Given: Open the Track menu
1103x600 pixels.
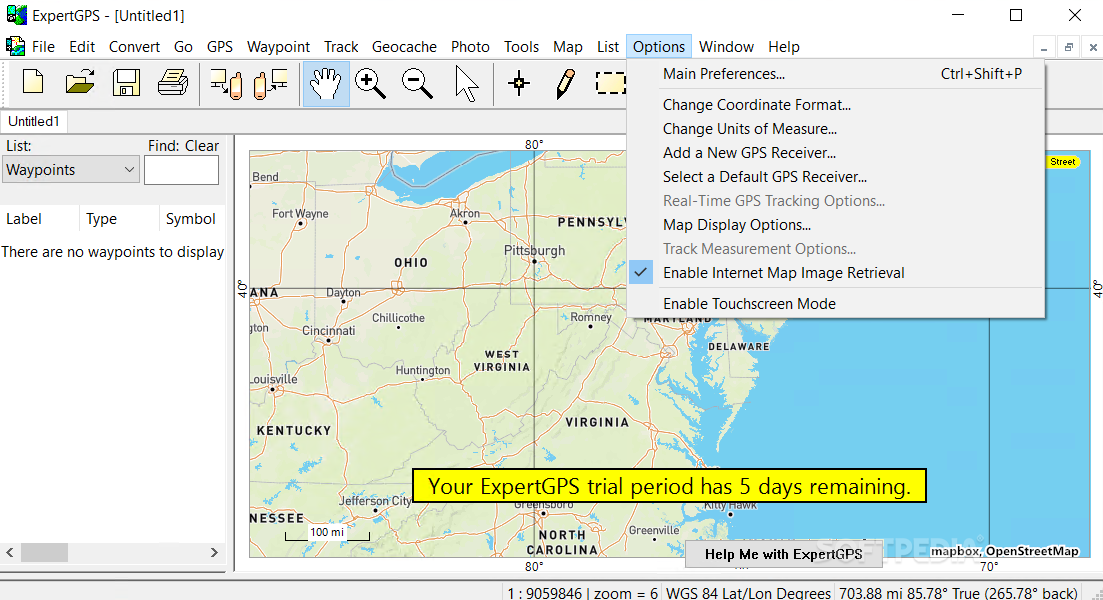Looking at the screenshot, I should click(340, 46).
